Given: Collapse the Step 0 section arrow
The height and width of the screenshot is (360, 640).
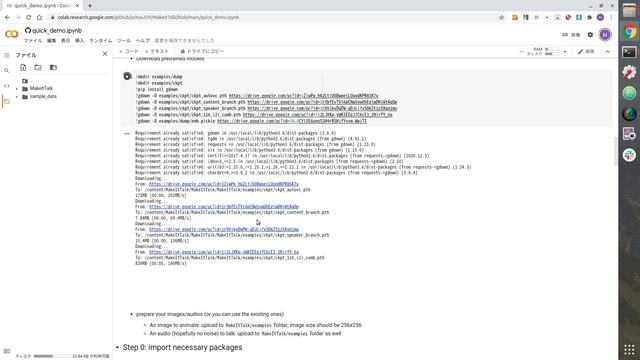Looking at the screenshot, I should pyautogui.click(x=118, y=347).
